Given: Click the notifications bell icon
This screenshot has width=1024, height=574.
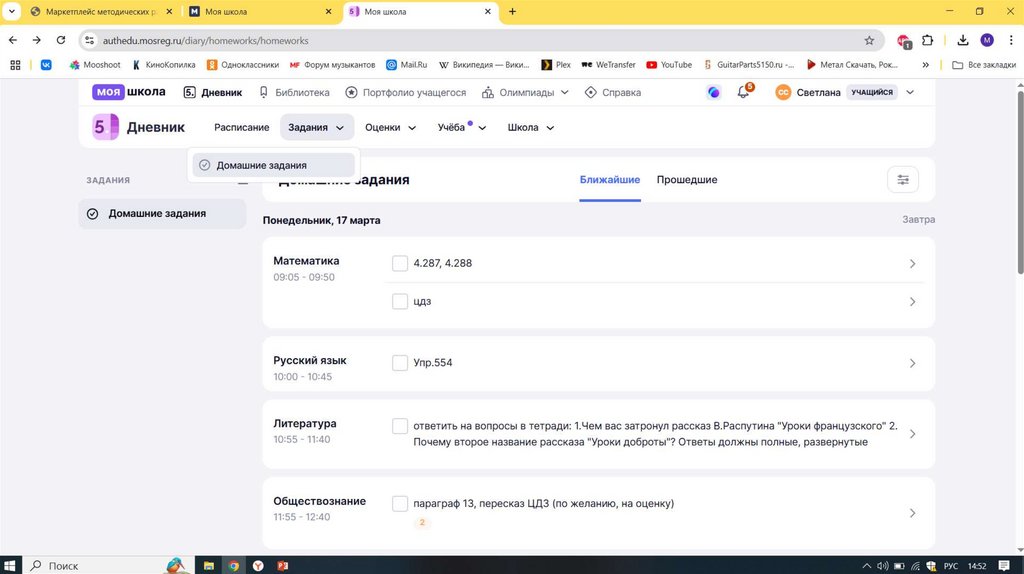Looking at the screenshot, I should coord(744,92).
